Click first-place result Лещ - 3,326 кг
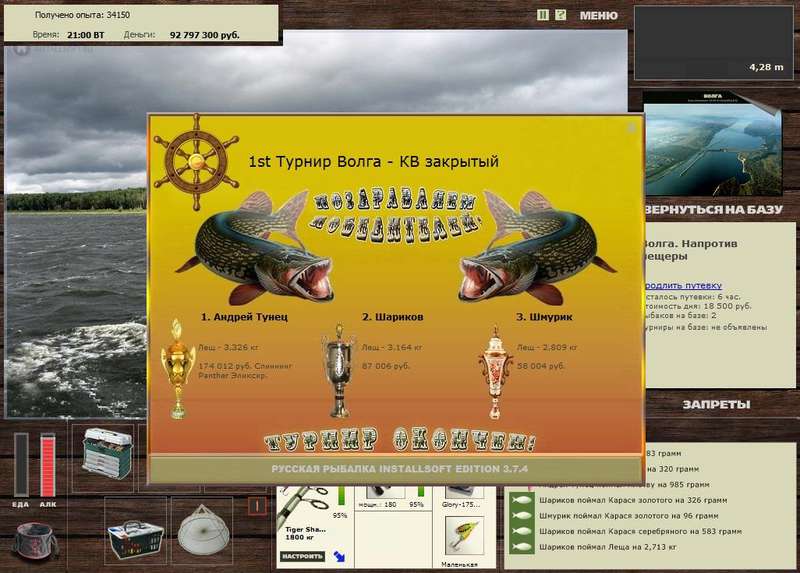The image size is (800, 573). coord(228,347)
